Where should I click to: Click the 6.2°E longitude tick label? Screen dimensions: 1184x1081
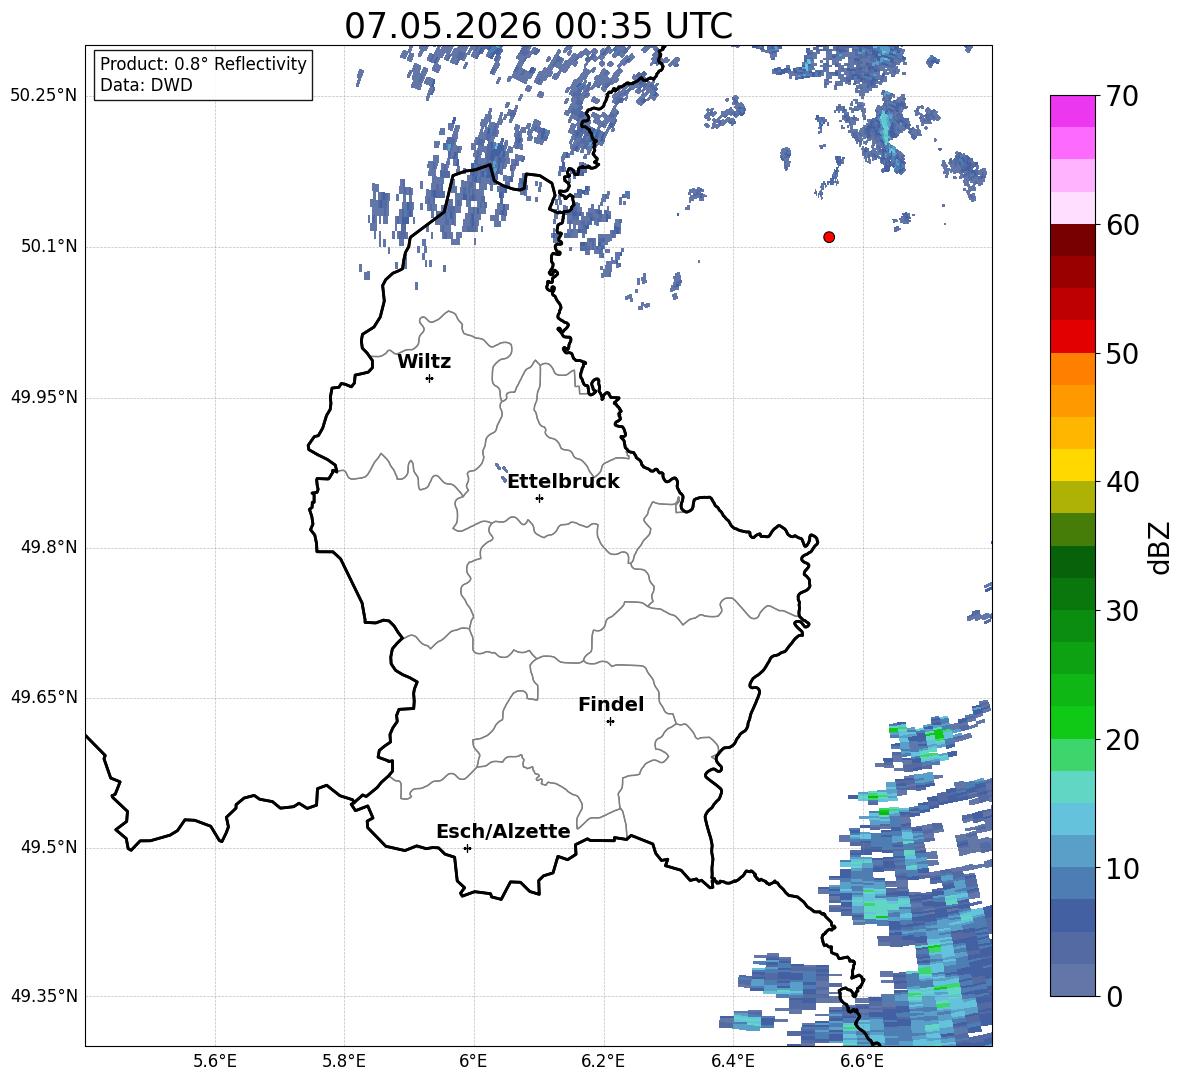coord(603,1061)
